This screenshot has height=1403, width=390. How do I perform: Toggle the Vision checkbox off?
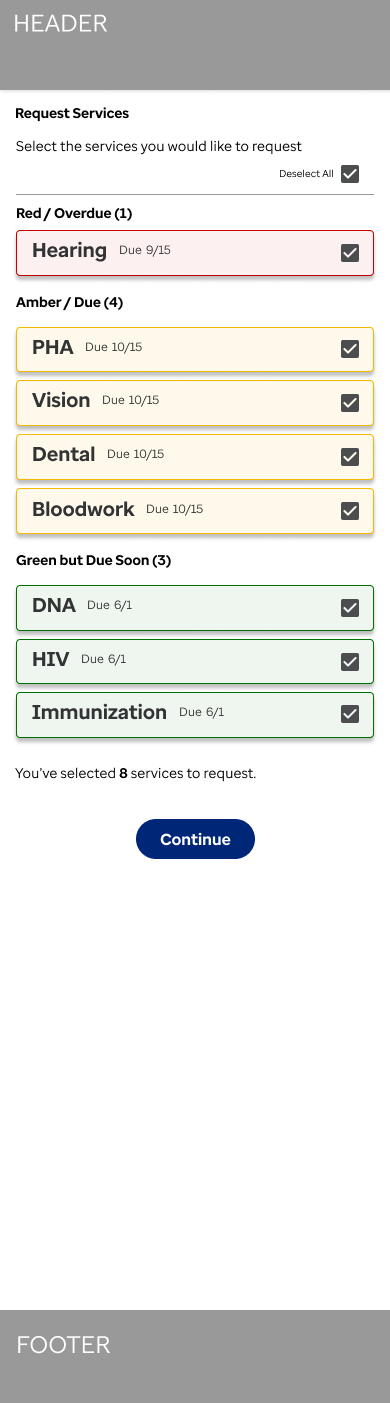350,403
